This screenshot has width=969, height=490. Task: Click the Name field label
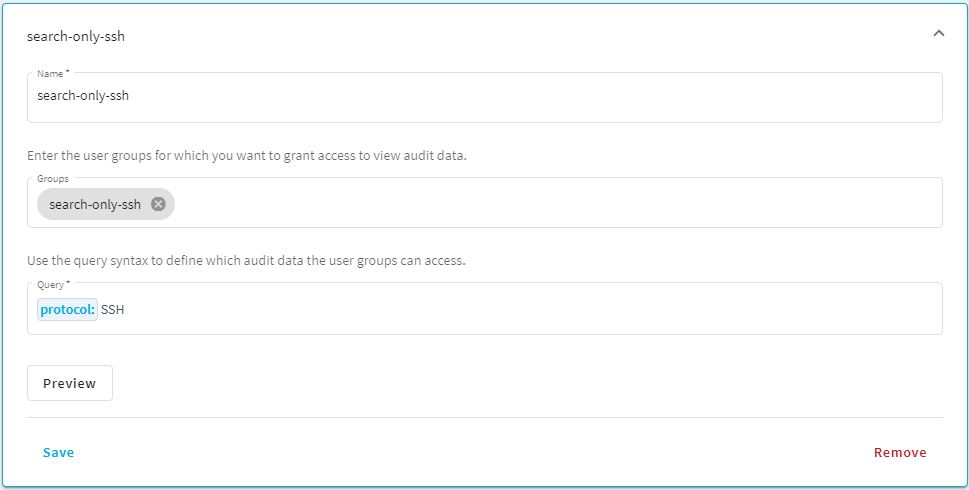point(53,74)
